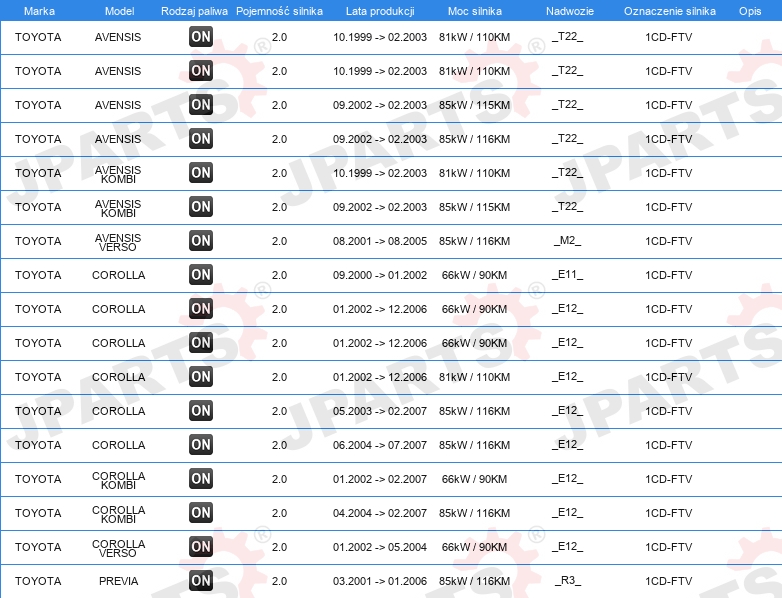Click ON icon in COROLLA 81kW / 110KM row
The width and height of the screenshot is (782, 598).
point(201,377)
